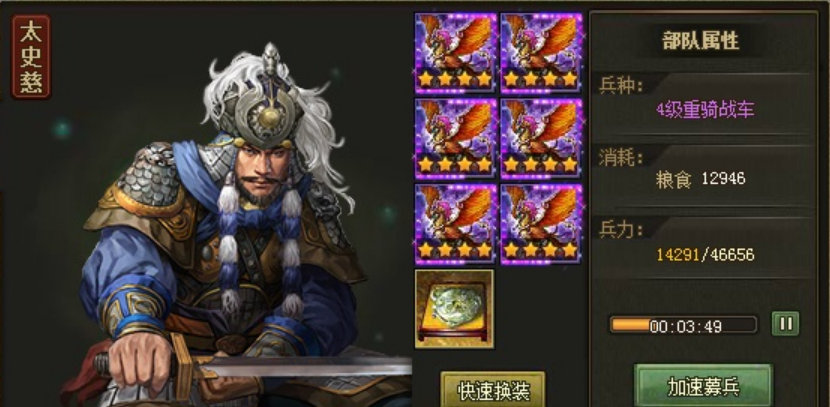Click the 14291/46656 troop strength value
The width and height of the screenshot is (830, 407).
point(705,255)
